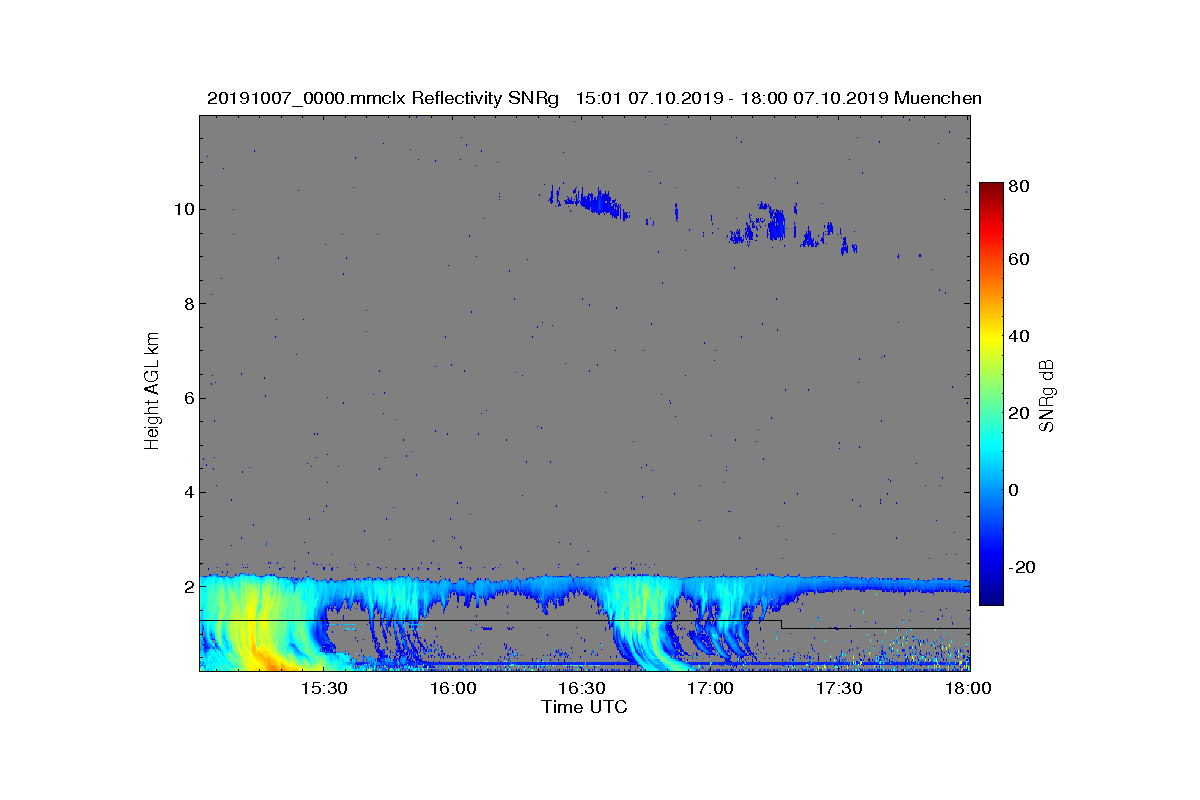Screen dimensions: 1200x800
Task: Click the height tick label 6
Action: [x=188, y=398]
